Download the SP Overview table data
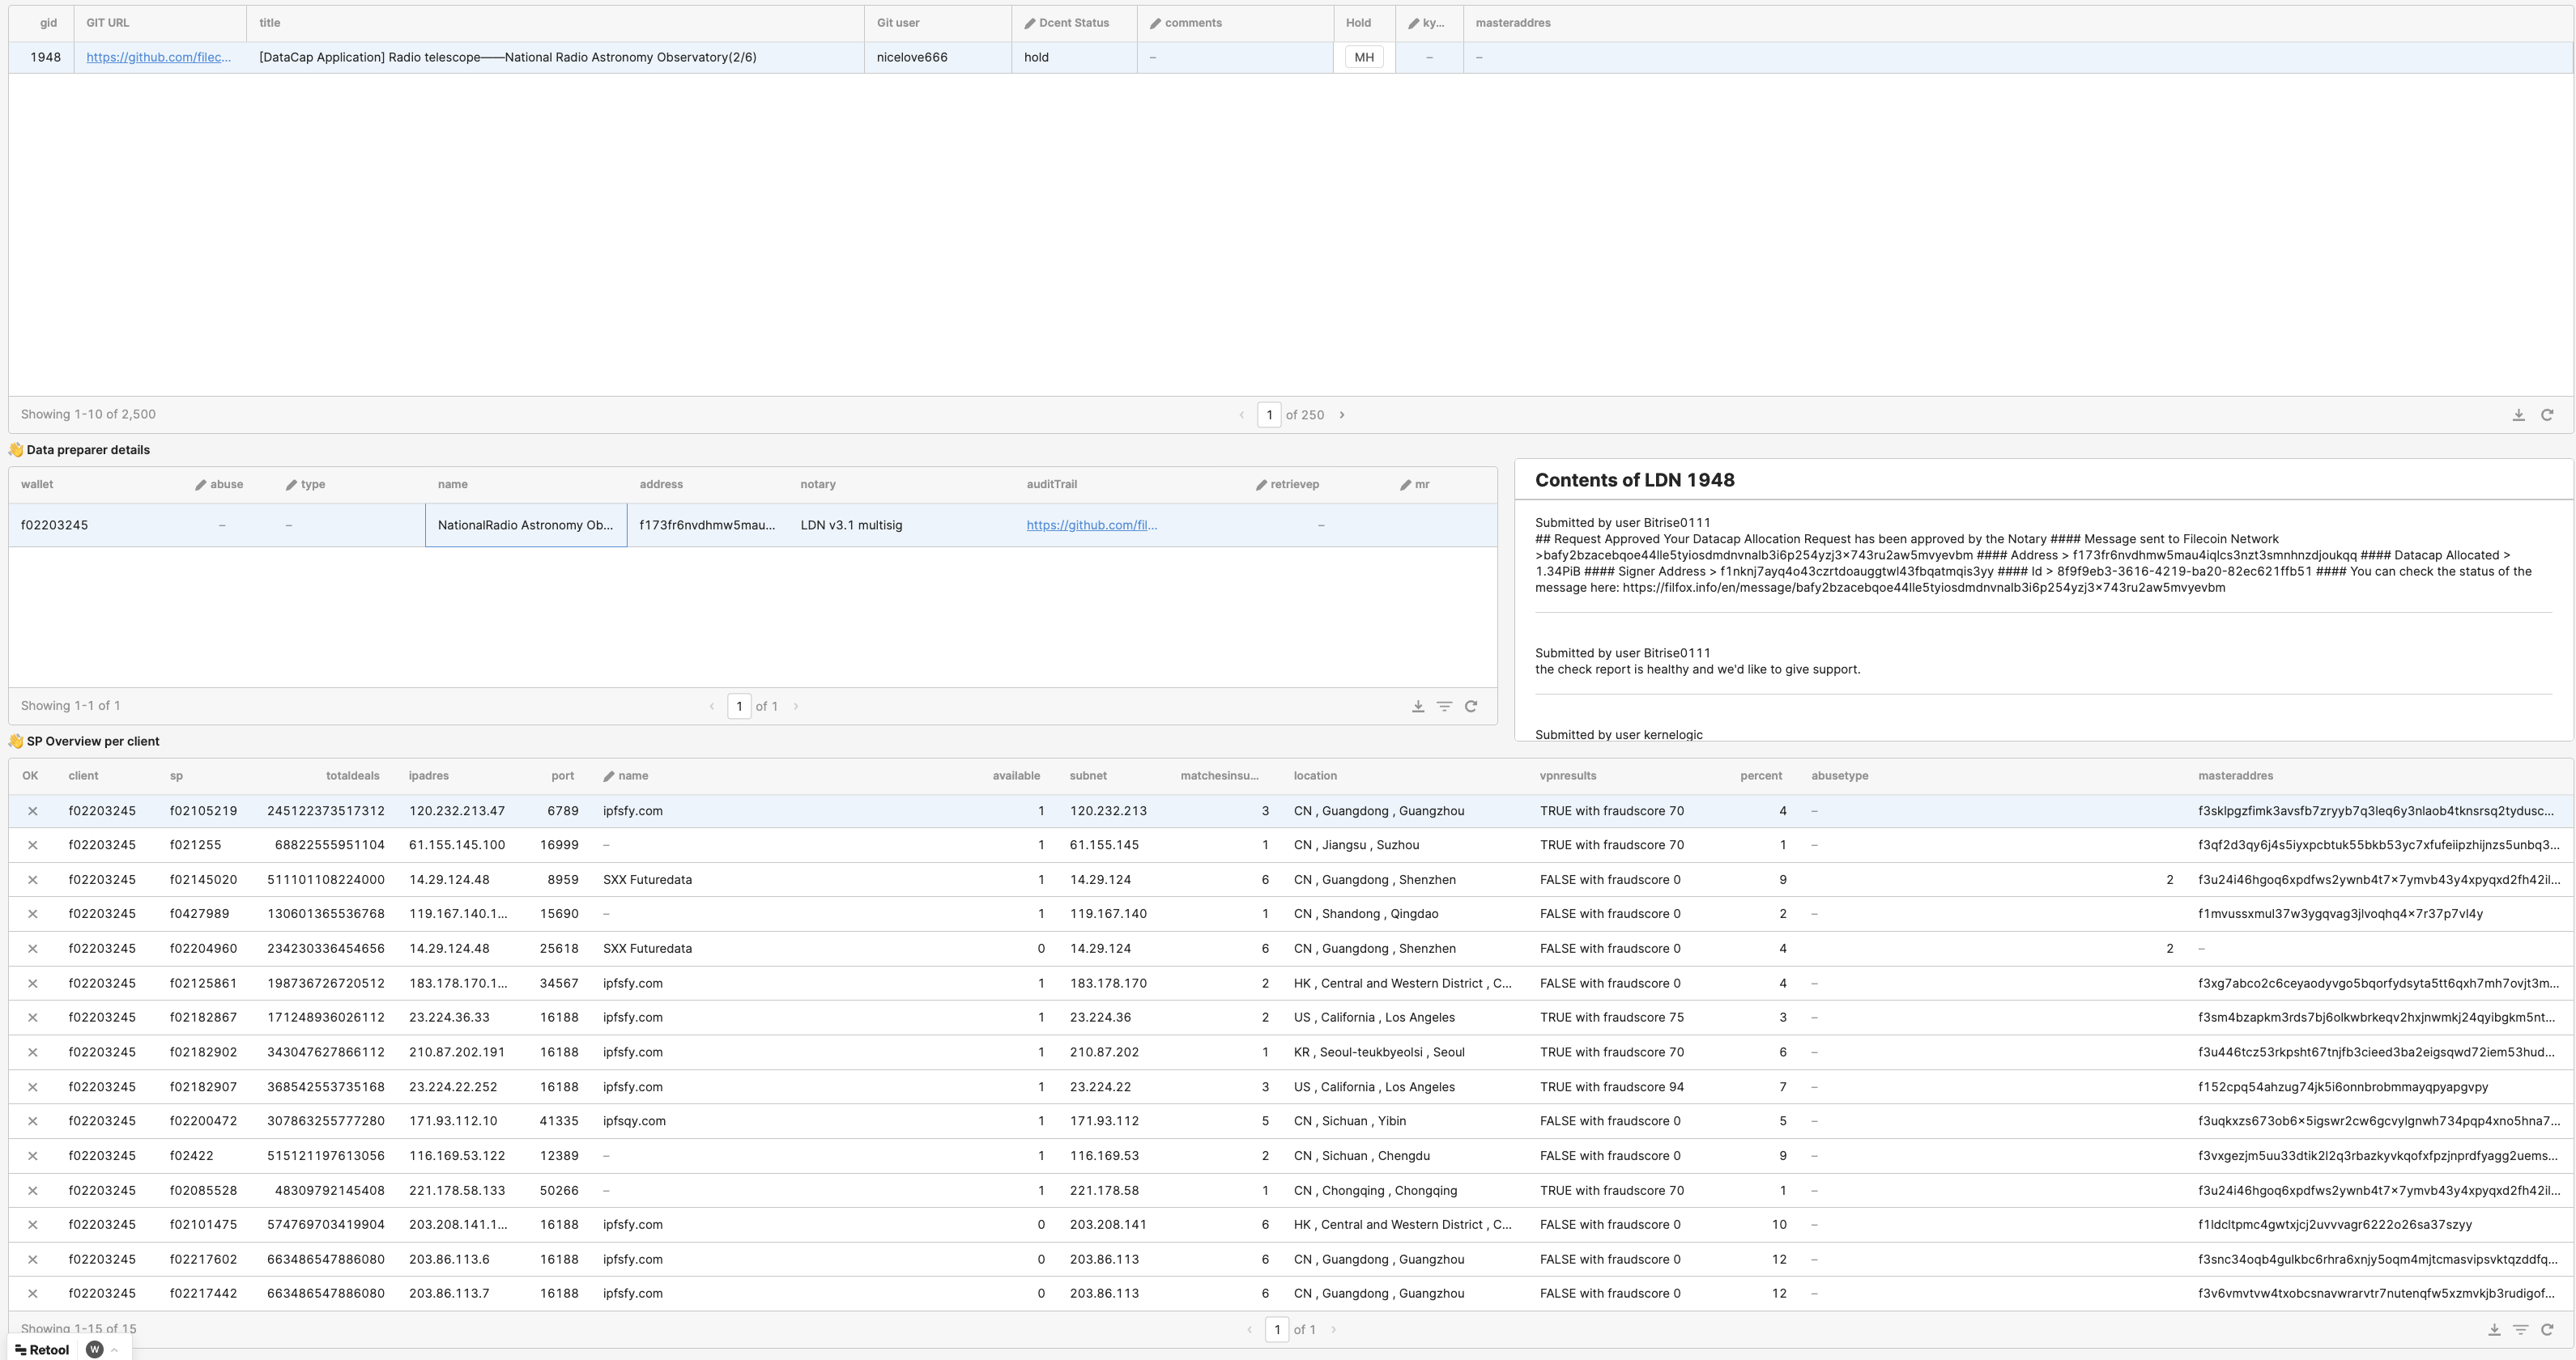Screen dimensions: 2576x1360 [x=2494, y=1329]
